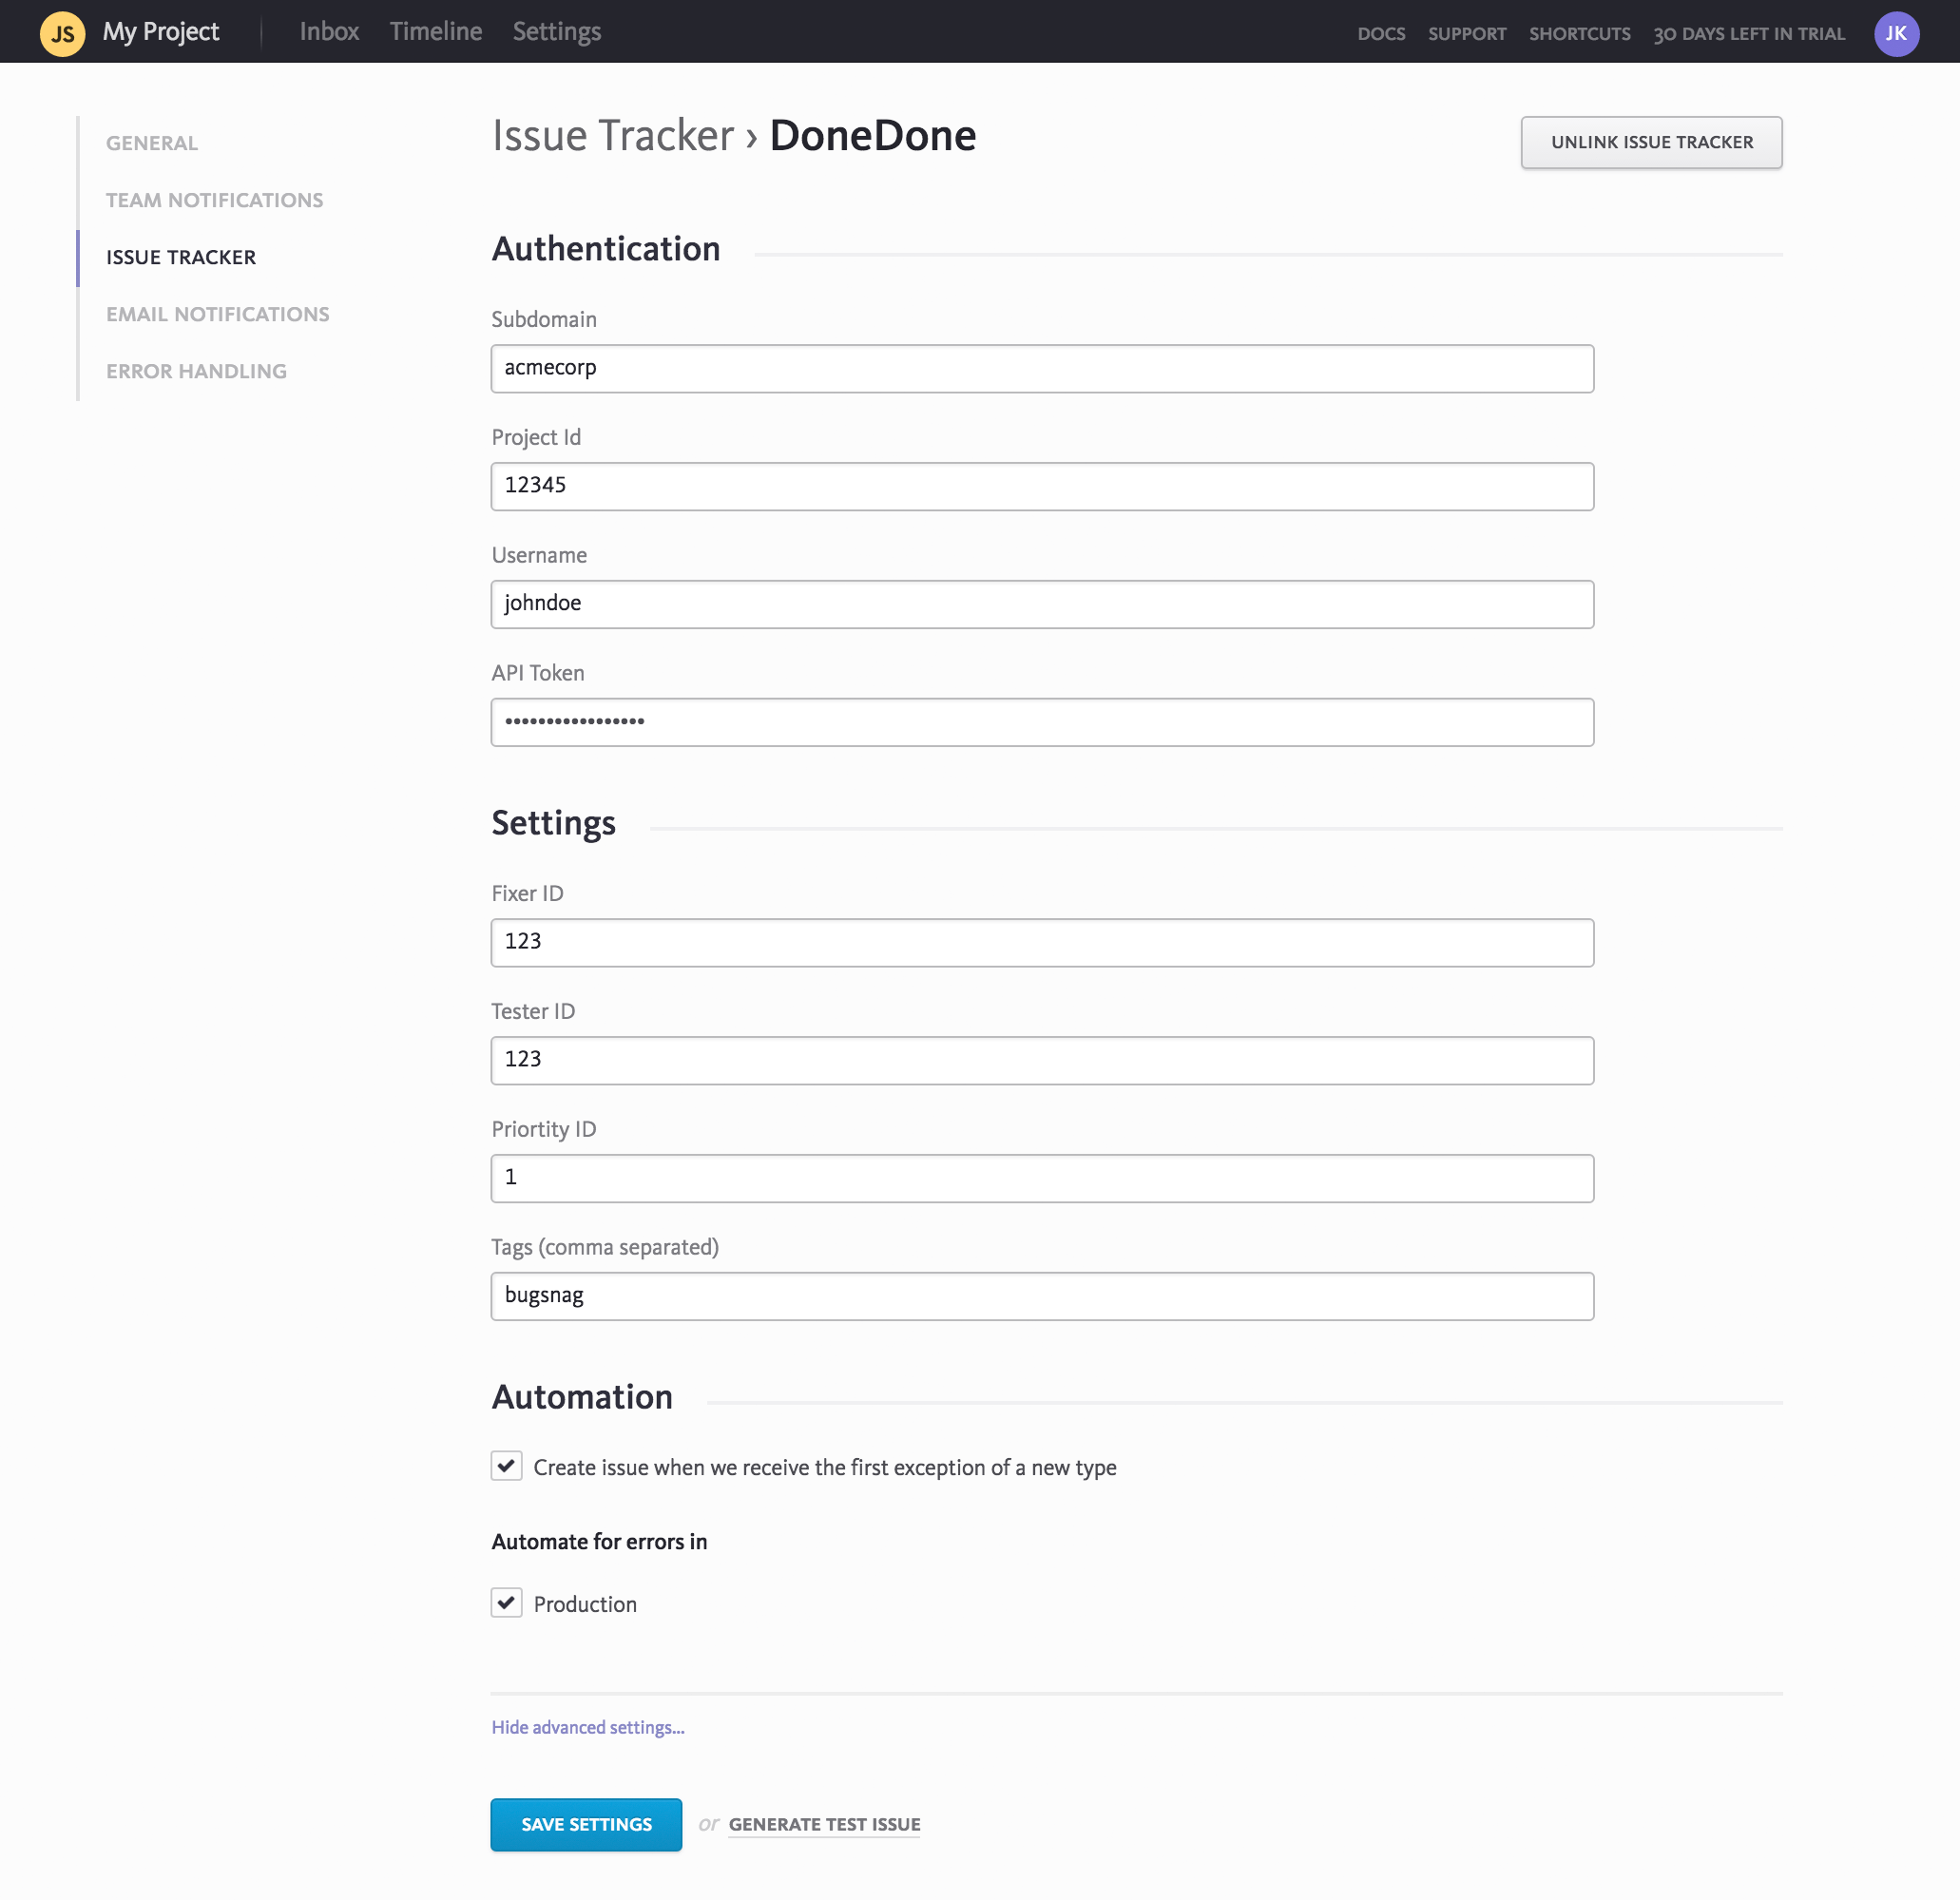Open the Settings menu
The height and width of the screenshot is (1900, 1960).
tap(556, 31)
